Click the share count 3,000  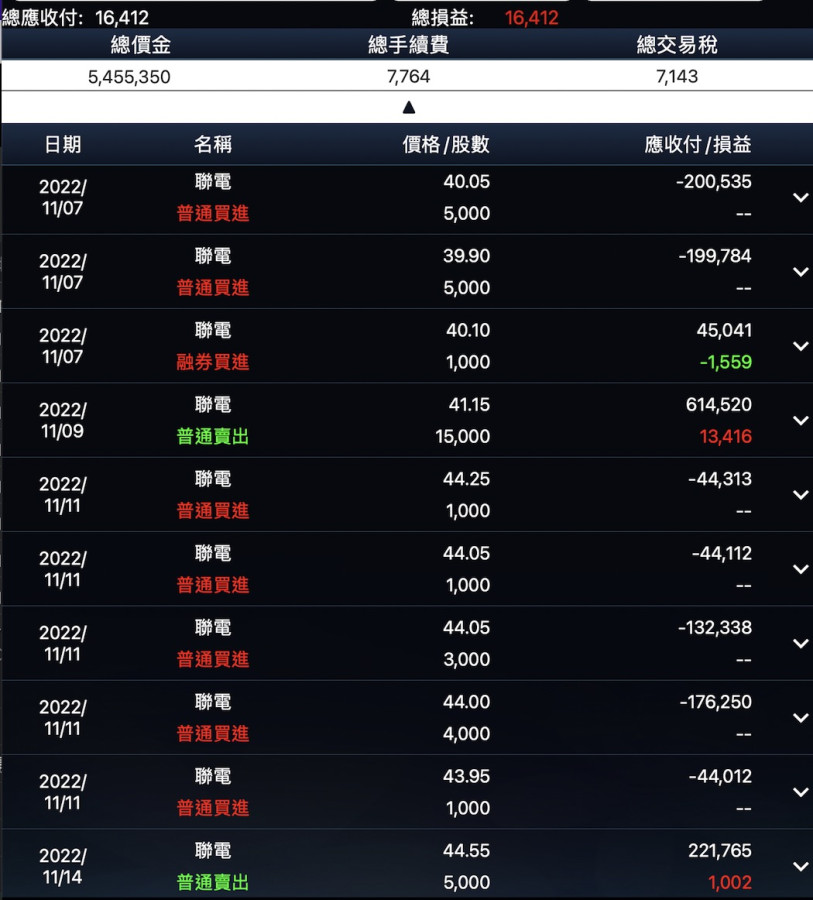(466, 659)
